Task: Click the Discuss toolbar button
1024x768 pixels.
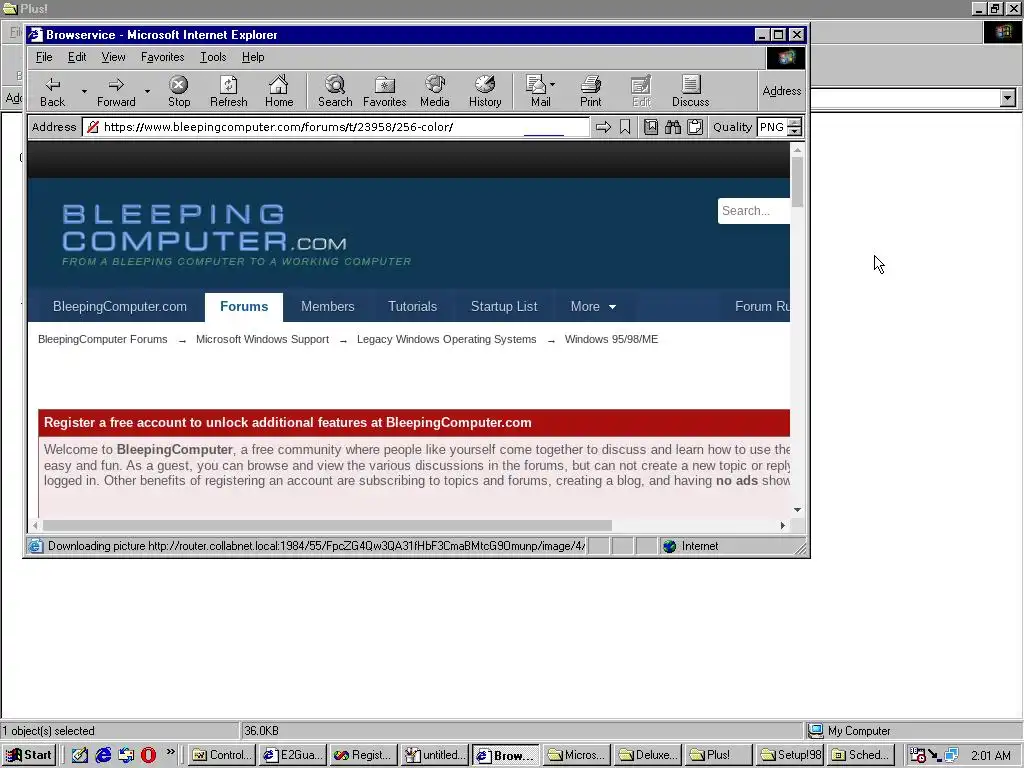Action: (690, 91)
